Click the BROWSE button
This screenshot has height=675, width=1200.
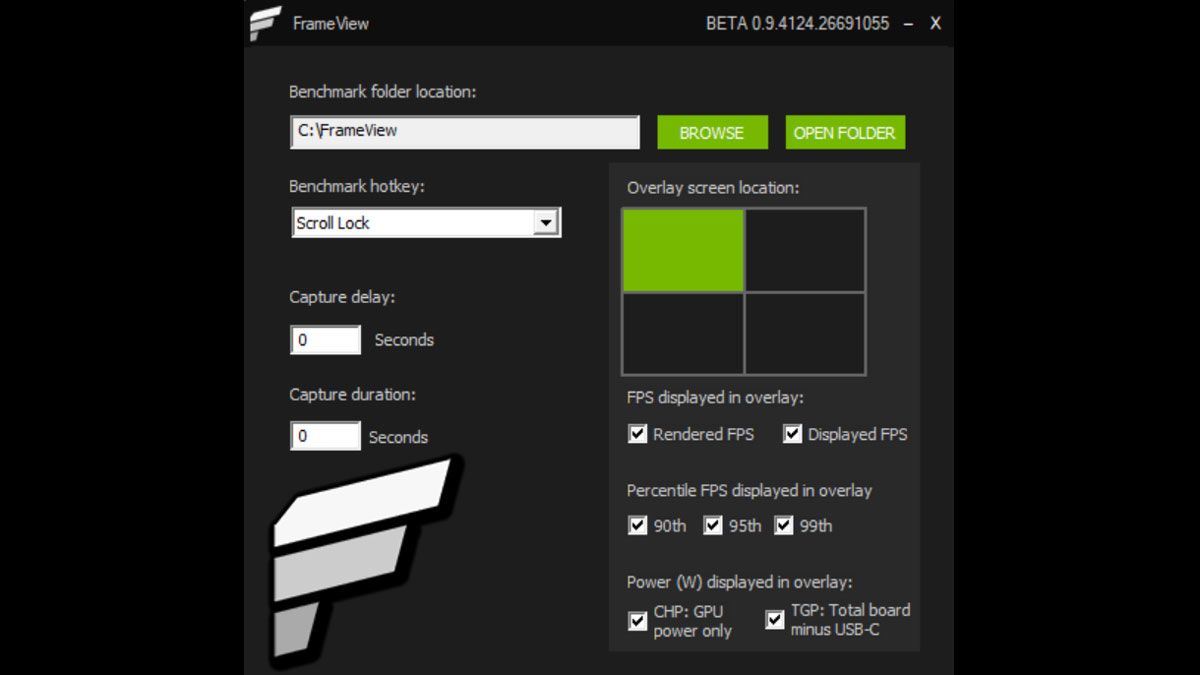point(712,132)
